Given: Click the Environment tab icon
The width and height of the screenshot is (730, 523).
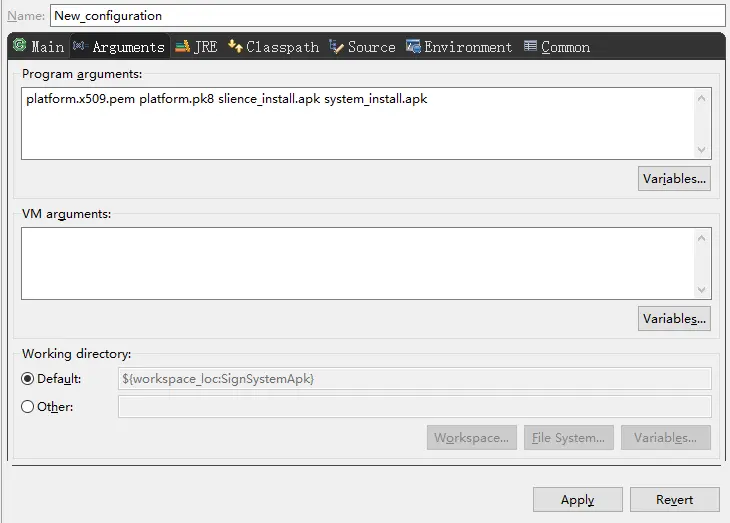Looking at the screenshot, I should 413,46.
